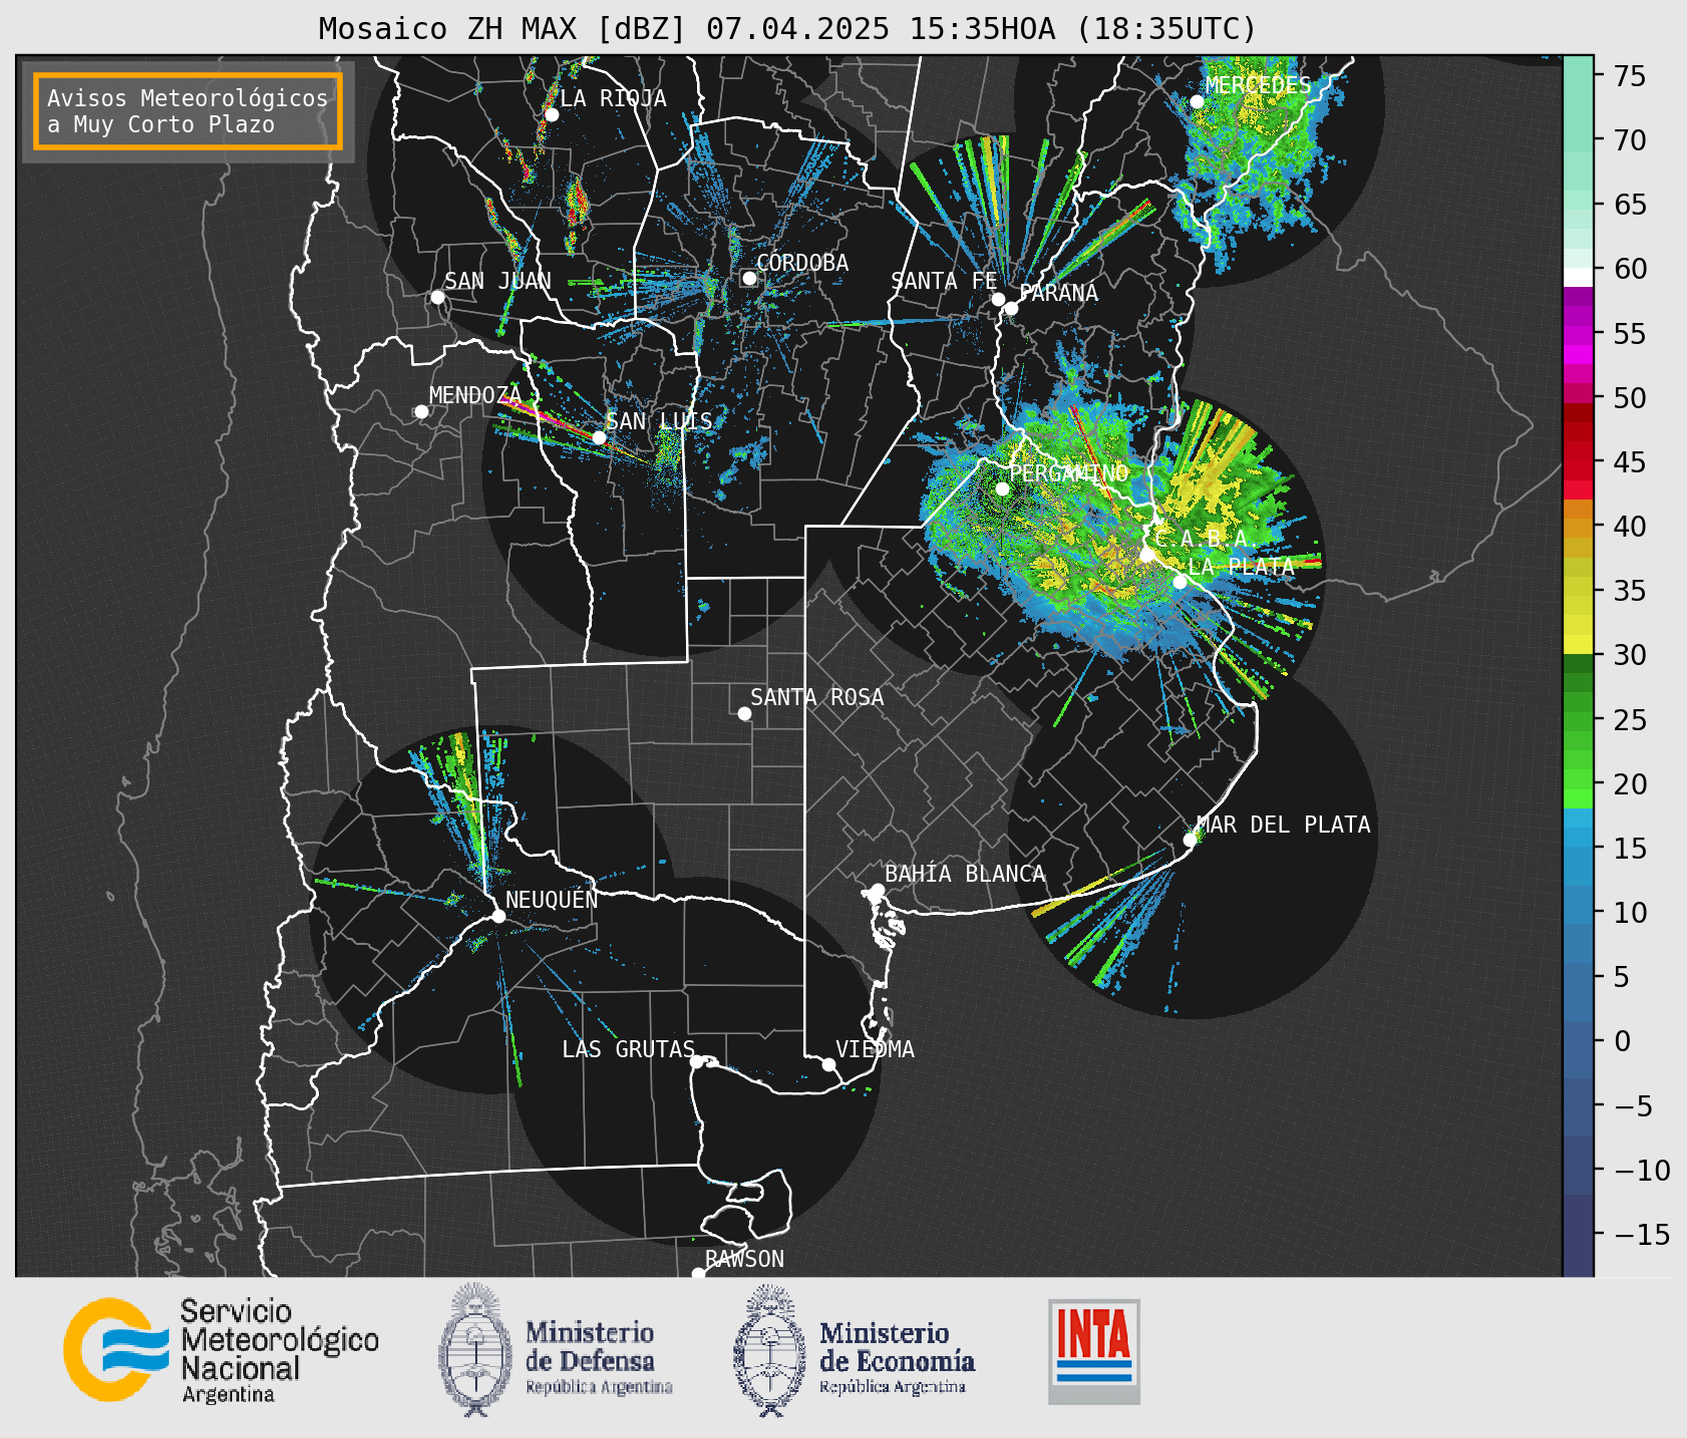Click the SAN LUIS city marker dot
This screenshot has width=1687, height=1438.
coord(599,437)
